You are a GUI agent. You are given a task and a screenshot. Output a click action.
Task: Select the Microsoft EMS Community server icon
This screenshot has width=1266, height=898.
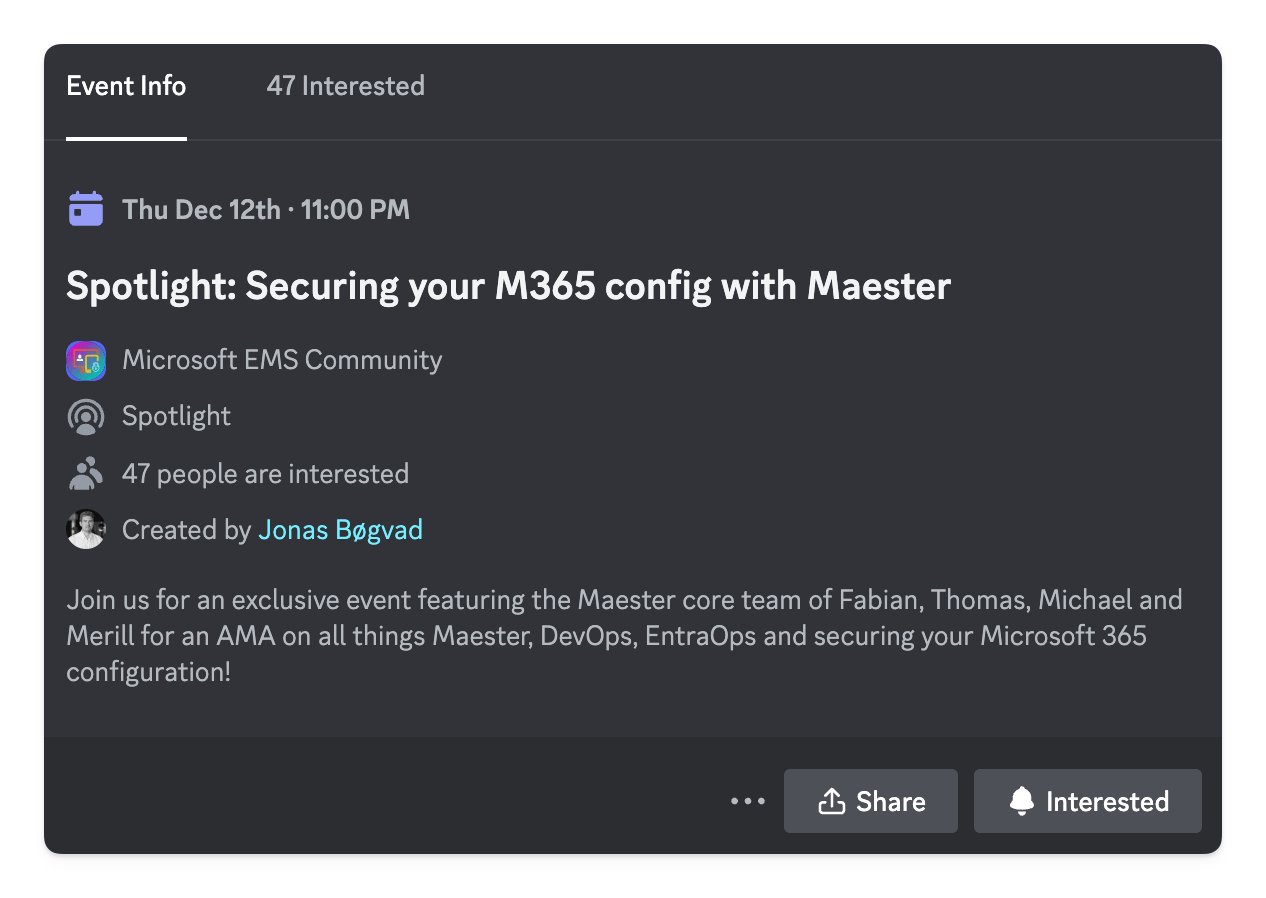86,360
